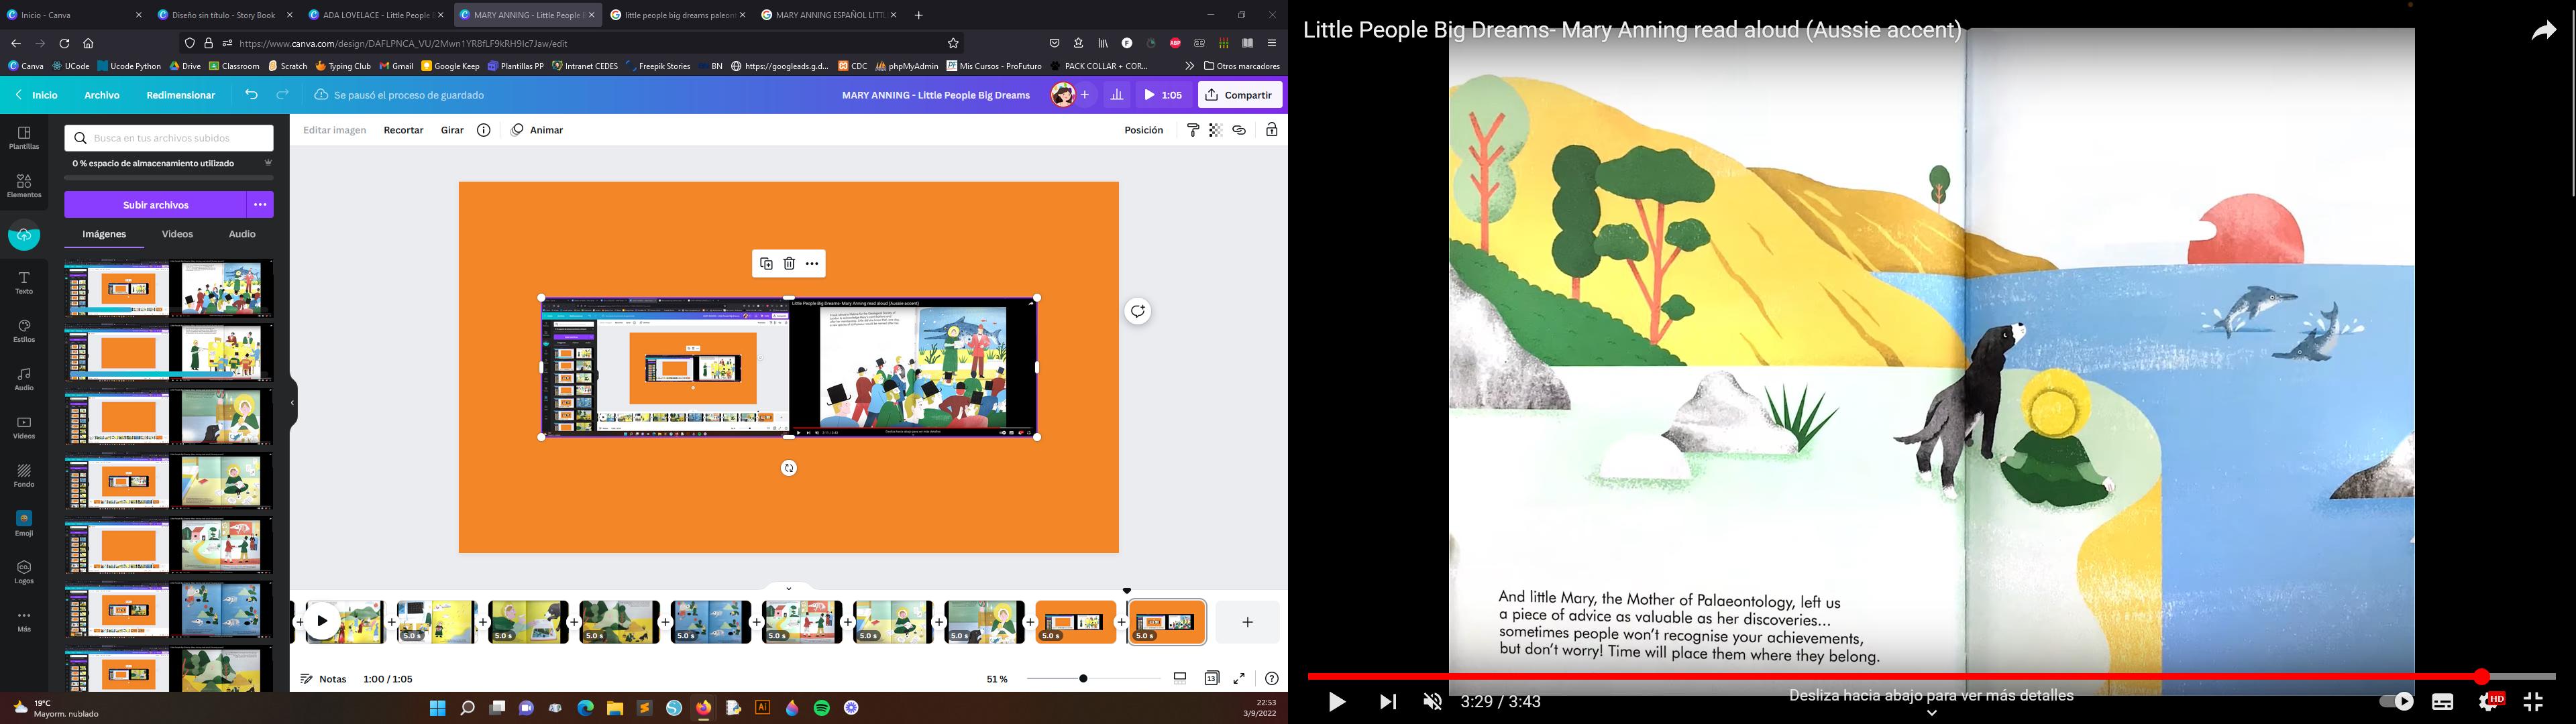This screenshot has width=2576, height=724.
Task: Open Otros marcadores bookmarks folder
Action: tap(1242, 66)
